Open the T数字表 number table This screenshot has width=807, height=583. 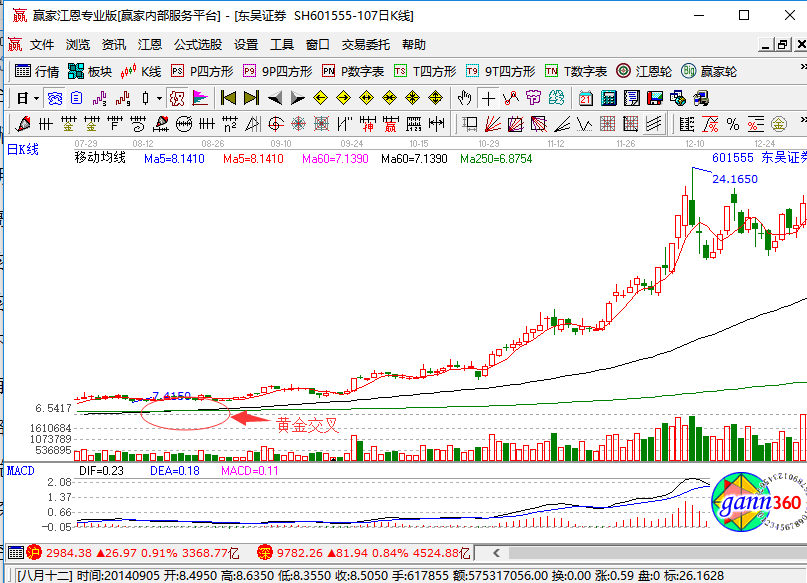(x=576, y=71)
